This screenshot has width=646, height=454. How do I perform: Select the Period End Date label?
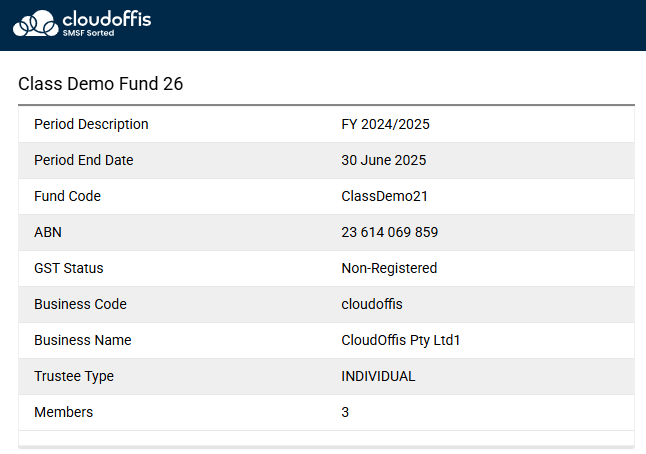(83, 160)
